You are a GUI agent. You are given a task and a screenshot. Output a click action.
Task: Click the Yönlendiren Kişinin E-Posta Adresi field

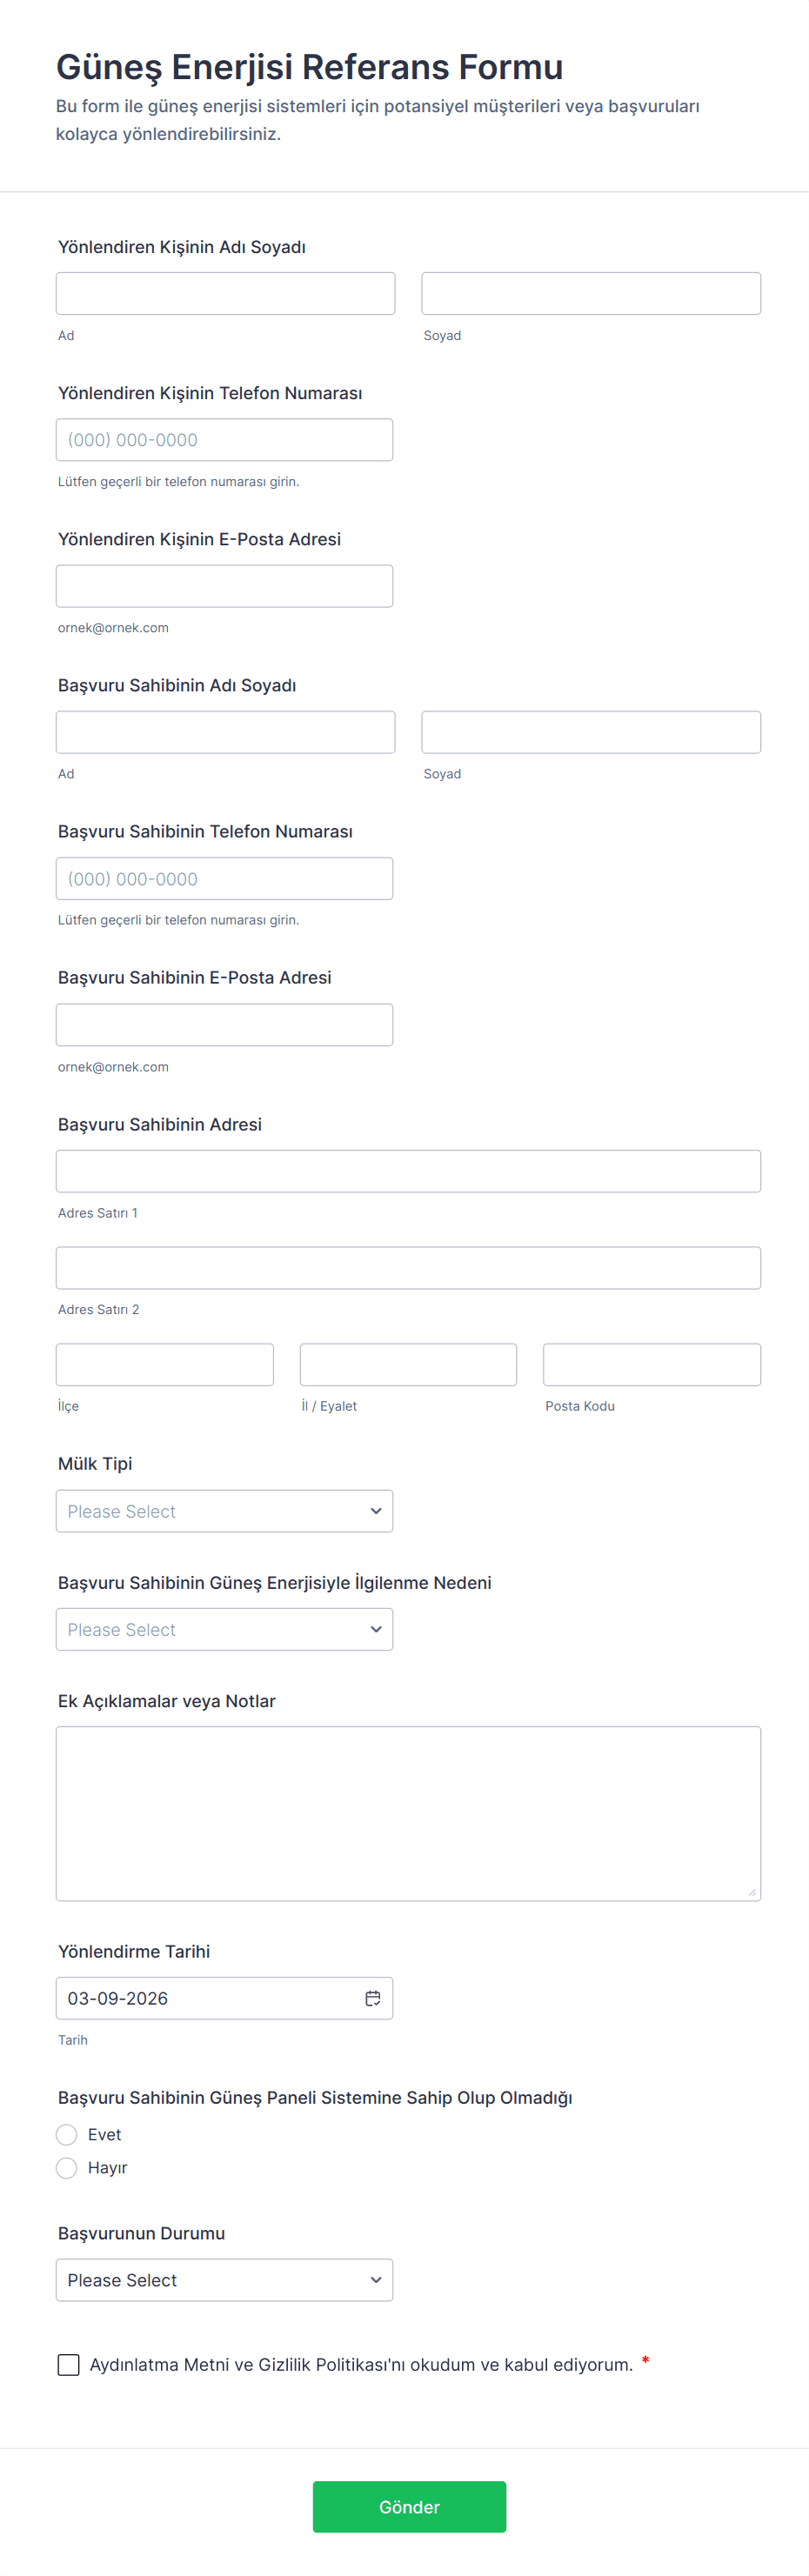(224, 585)
